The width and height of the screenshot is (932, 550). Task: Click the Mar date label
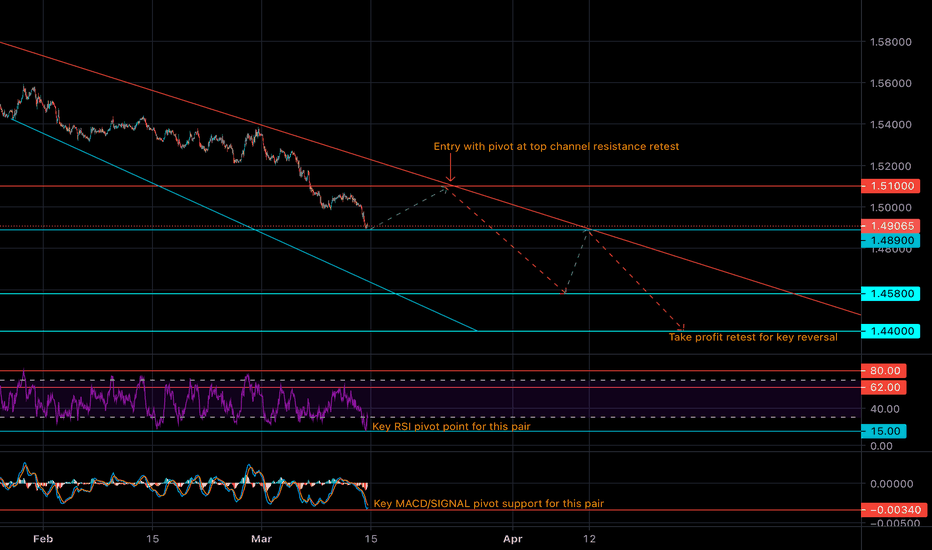[x=262, y=539]
